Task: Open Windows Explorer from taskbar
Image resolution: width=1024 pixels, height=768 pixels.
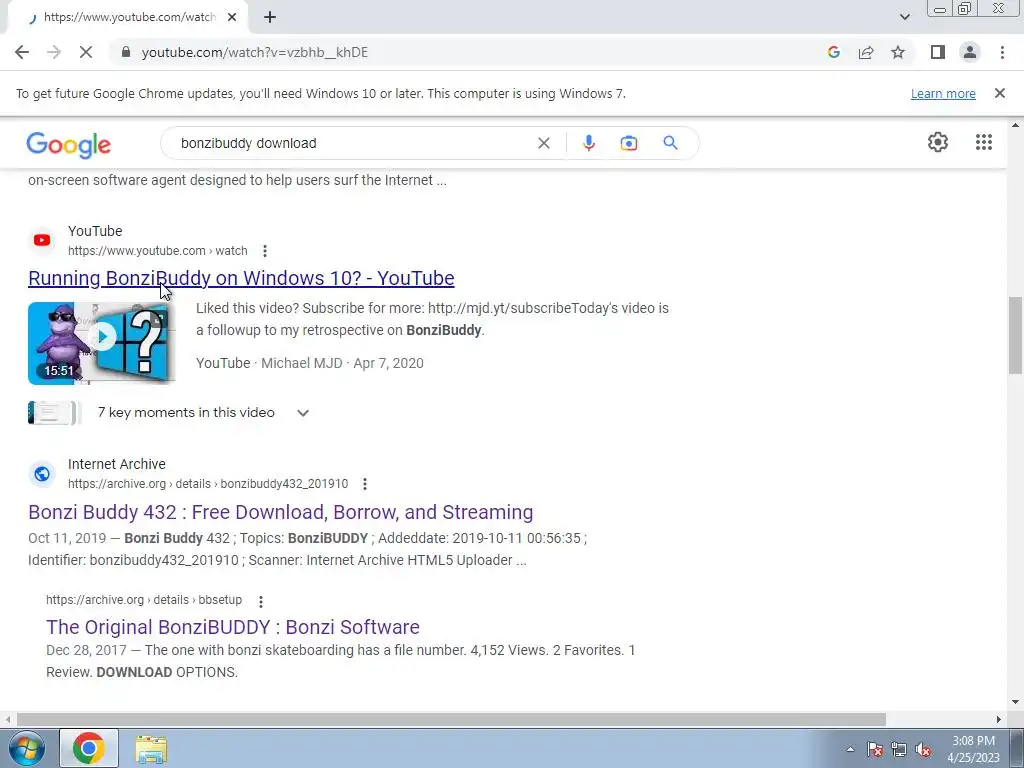Action: [x=151, y=748]
